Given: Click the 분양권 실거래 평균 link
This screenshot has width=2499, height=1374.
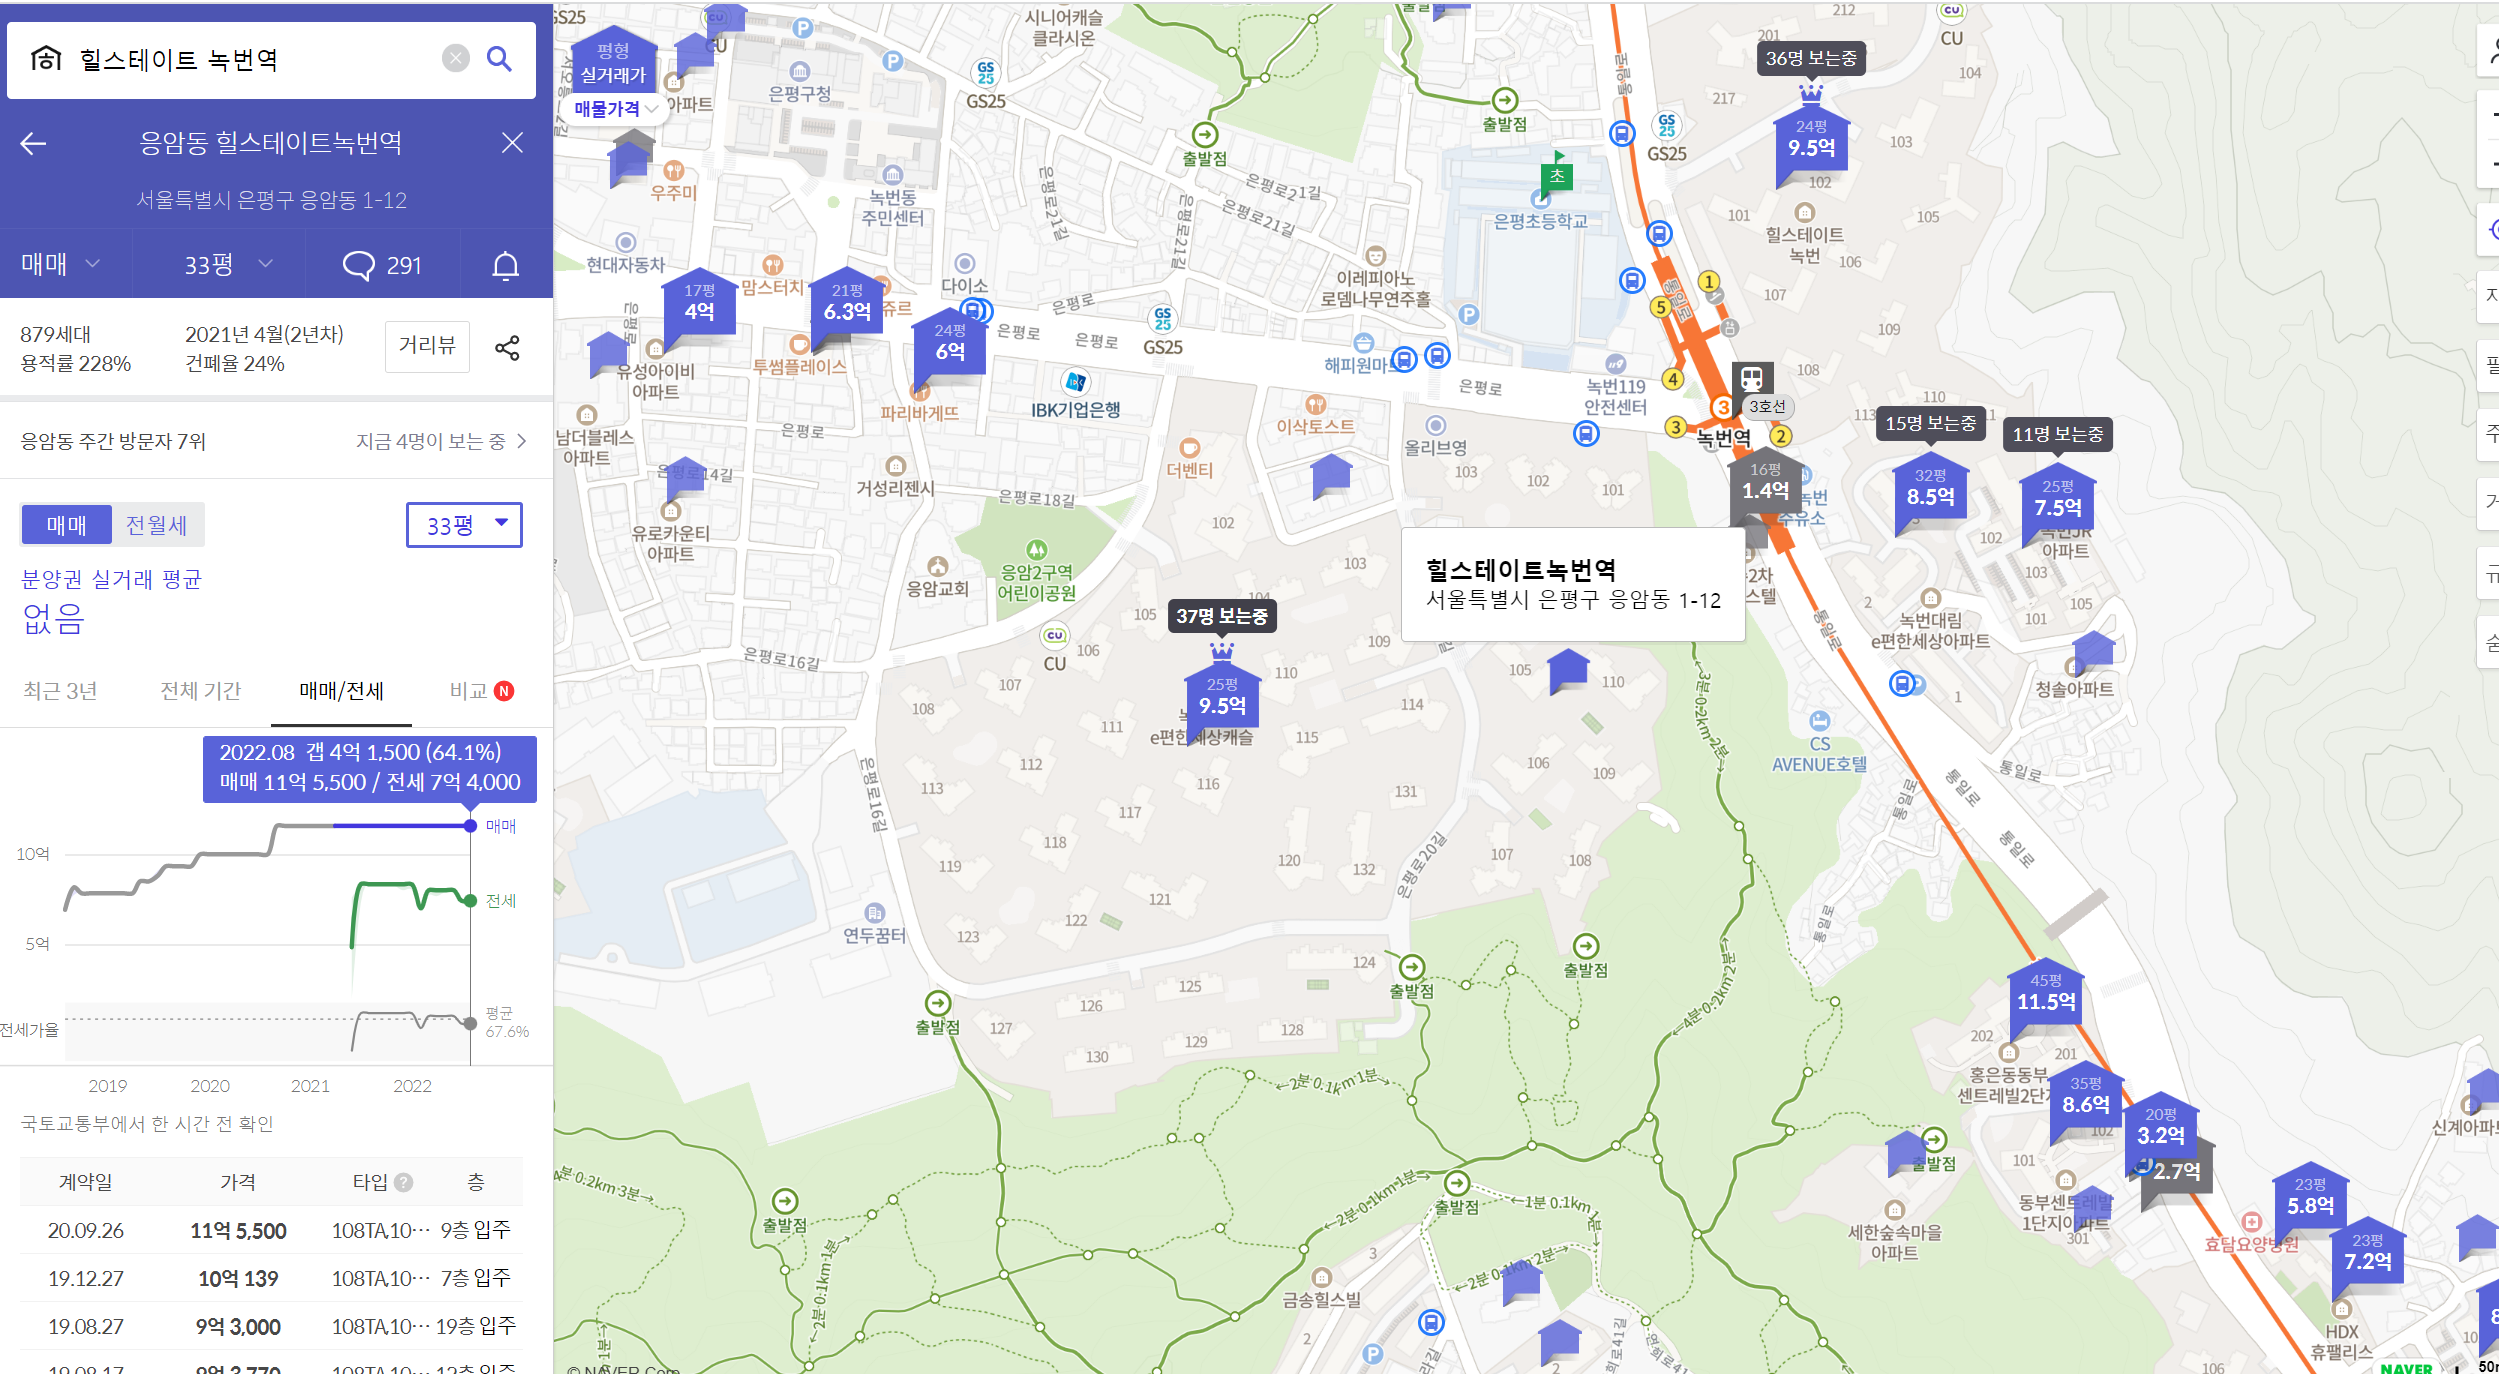Looking at the screenshot, I should coord(111,579).
